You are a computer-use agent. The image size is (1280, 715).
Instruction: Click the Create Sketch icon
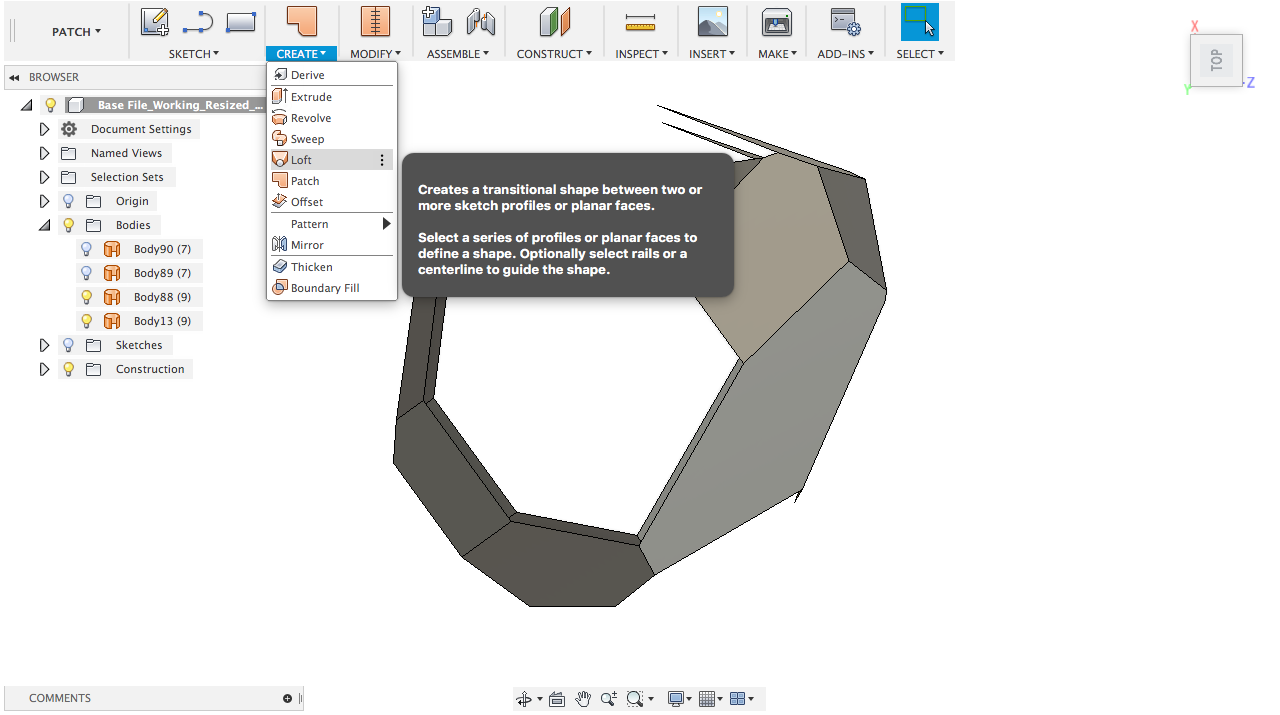pyautogui.click(x=154, y=22)
